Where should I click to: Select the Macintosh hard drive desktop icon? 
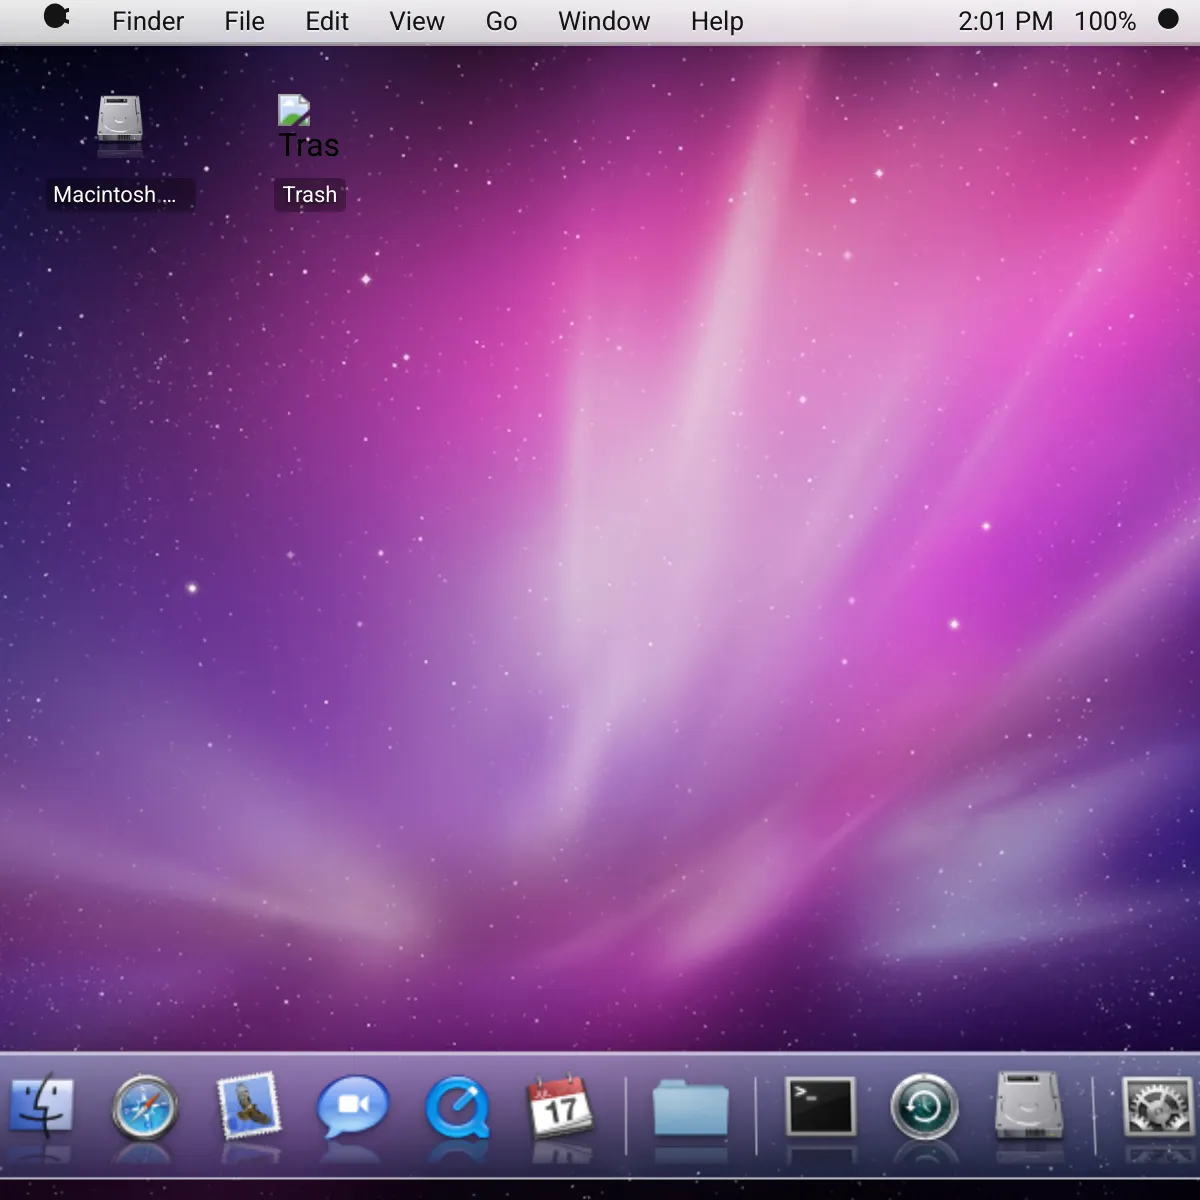(120, 125)
